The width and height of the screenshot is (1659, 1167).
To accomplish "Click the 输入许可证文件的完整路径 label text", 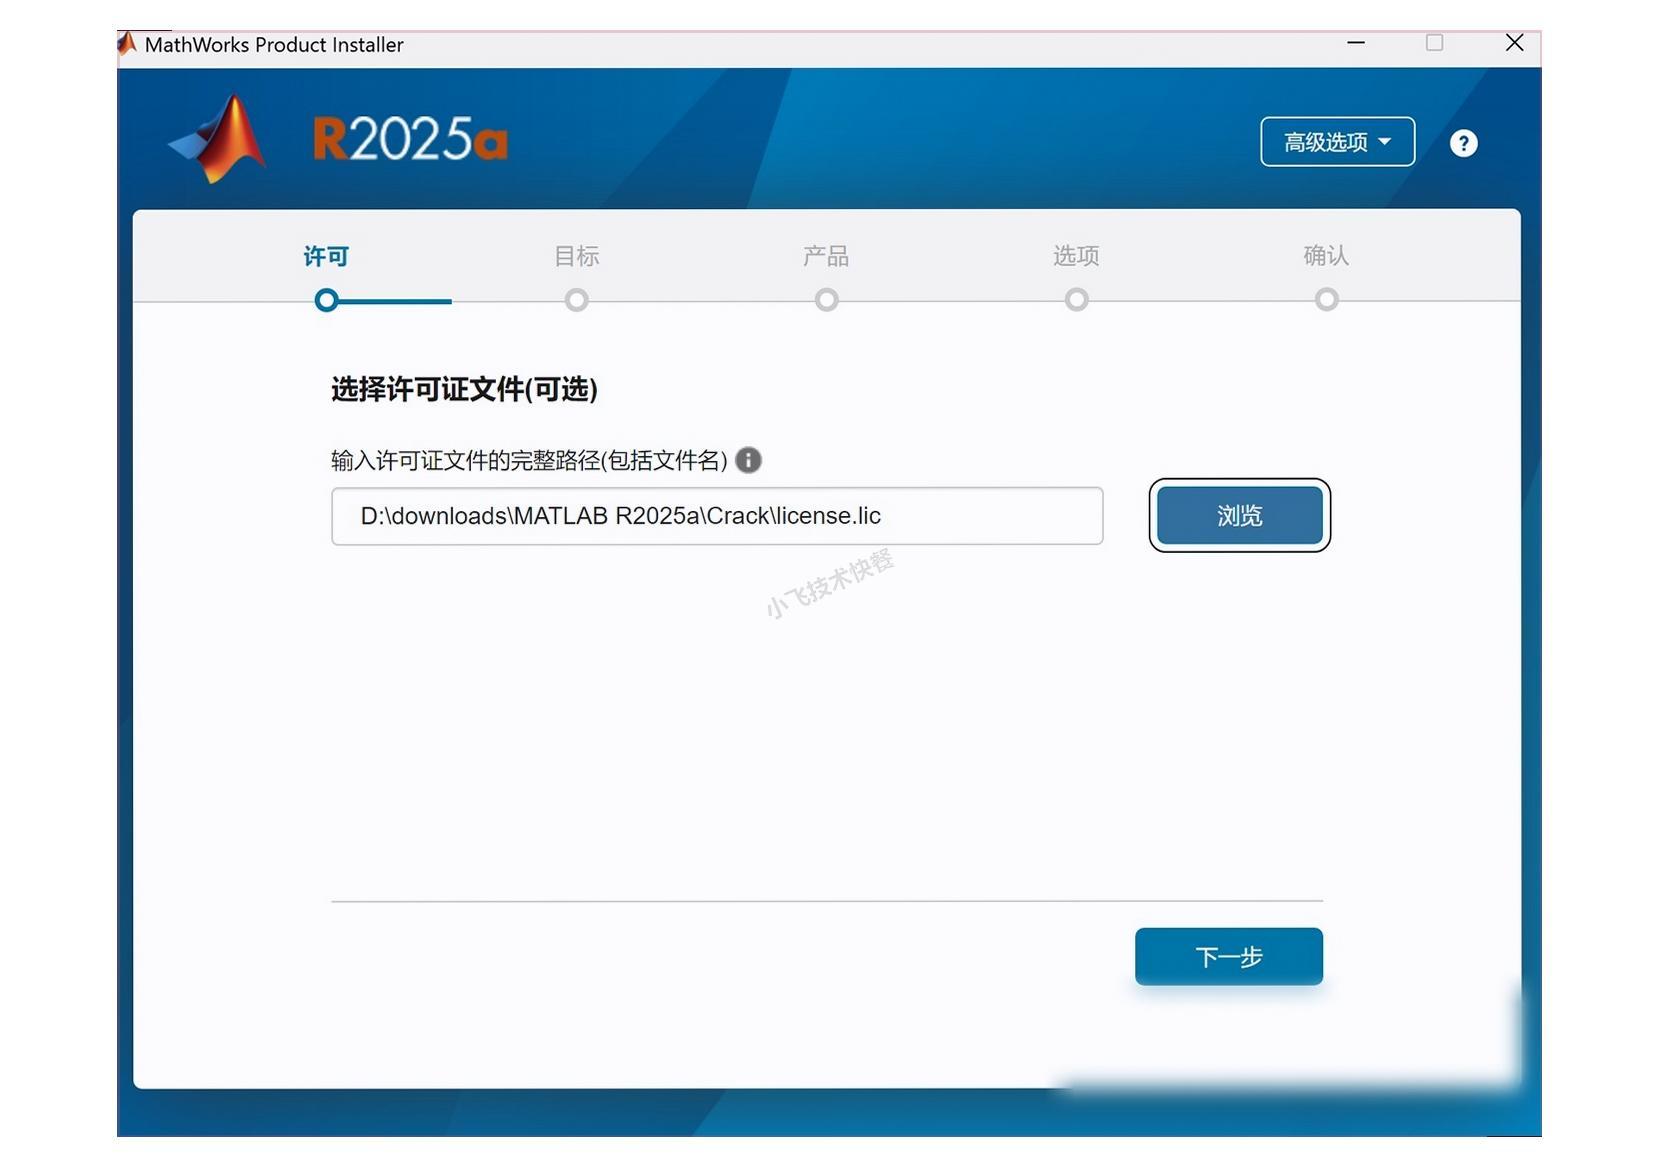I will click(x=529, y=460).
